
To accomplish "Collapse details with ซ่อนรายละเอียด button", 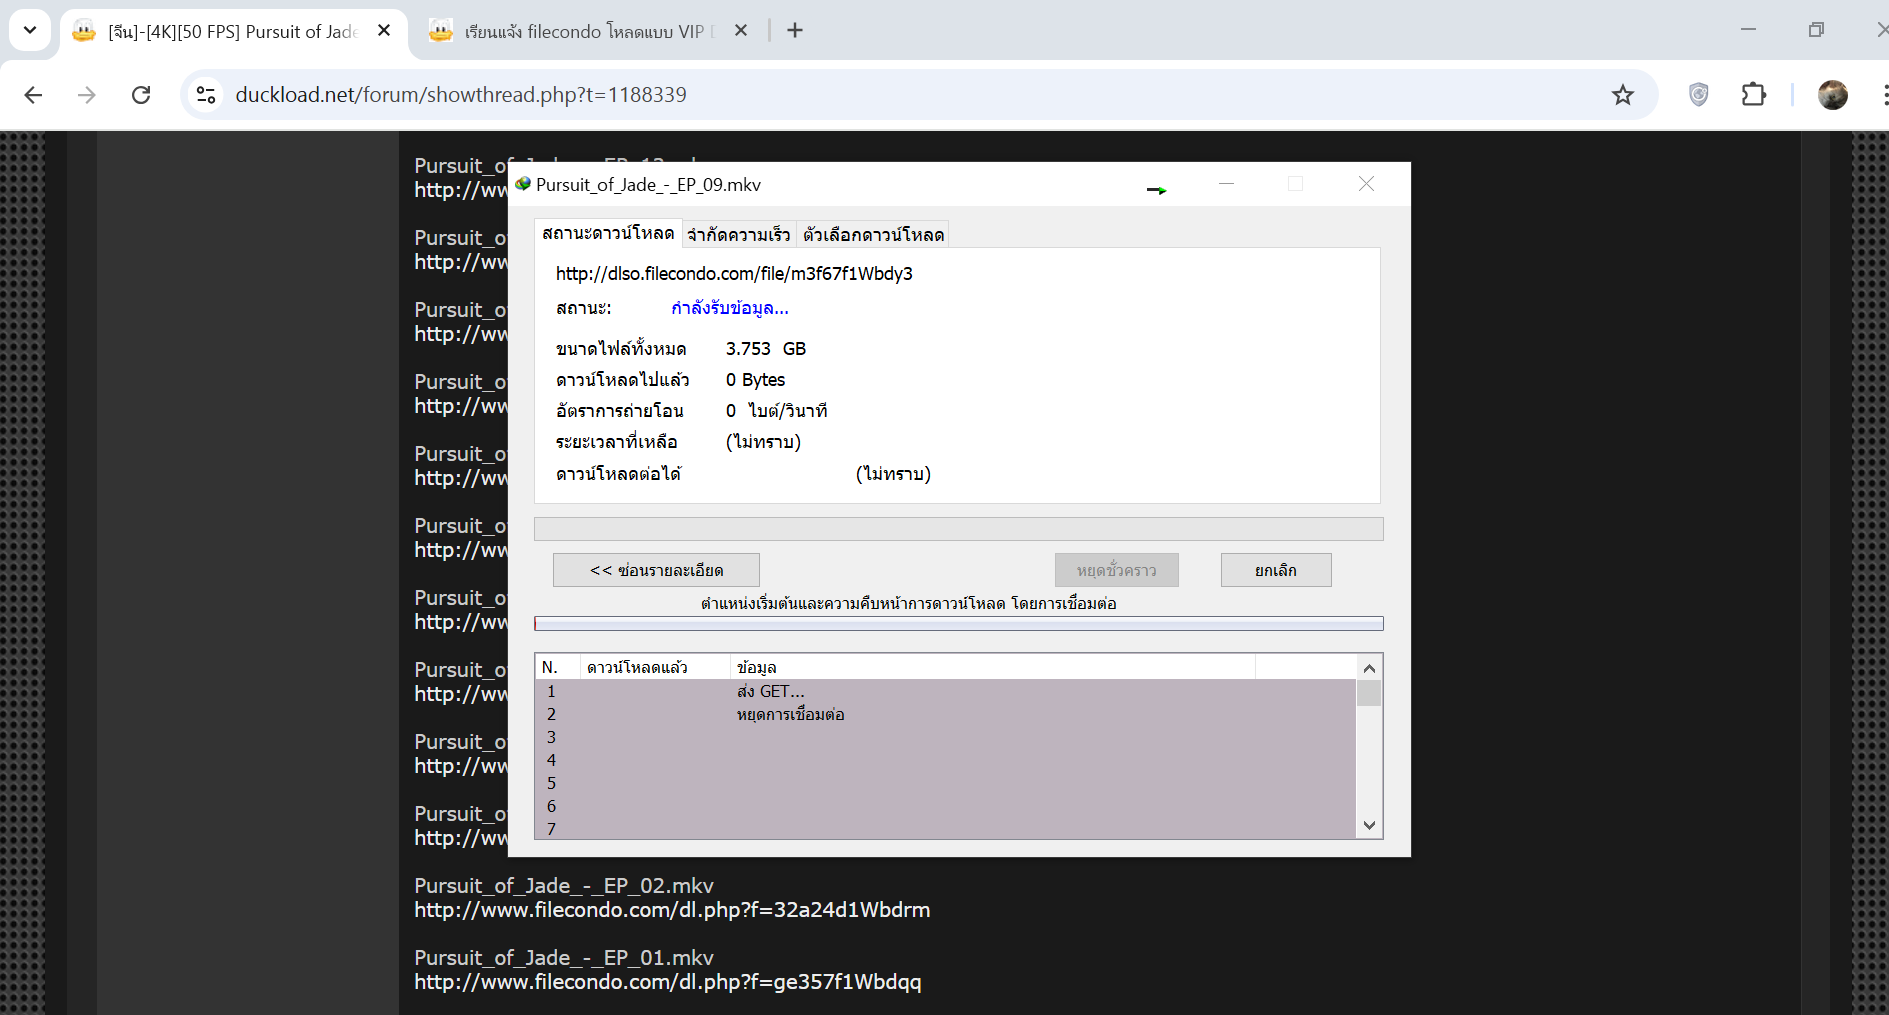I will point(656,570).
